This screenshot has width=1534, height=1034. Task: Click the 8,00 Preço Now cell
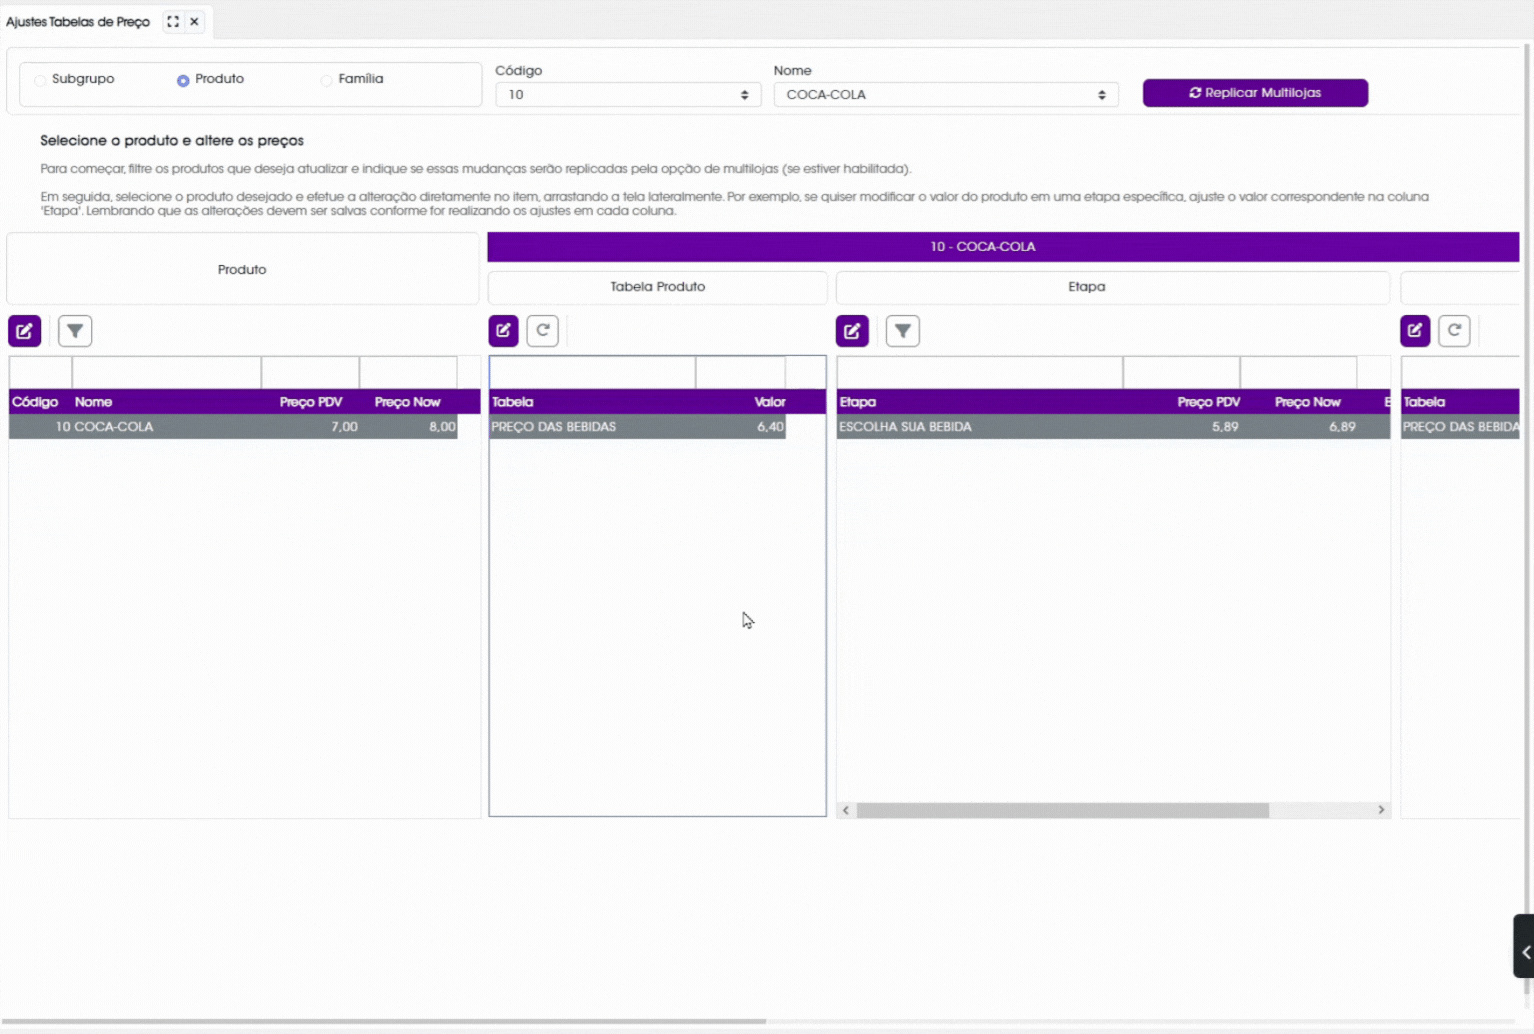coord(408,427)
